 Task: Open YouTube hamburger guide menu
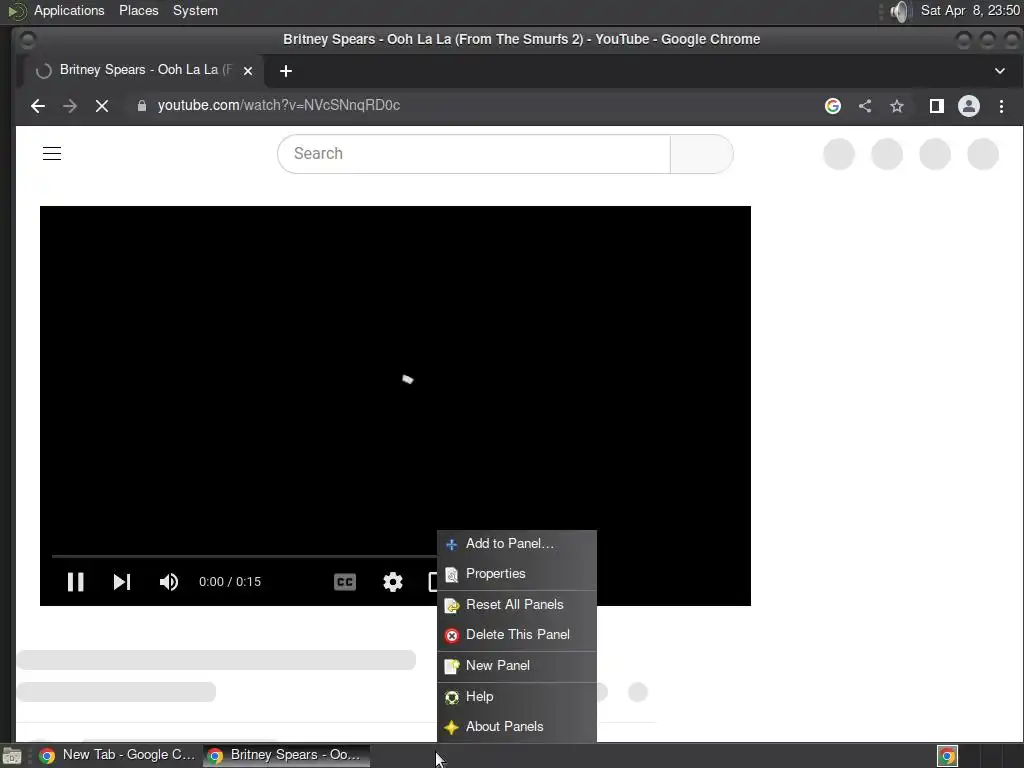click(x=52, y=153)
